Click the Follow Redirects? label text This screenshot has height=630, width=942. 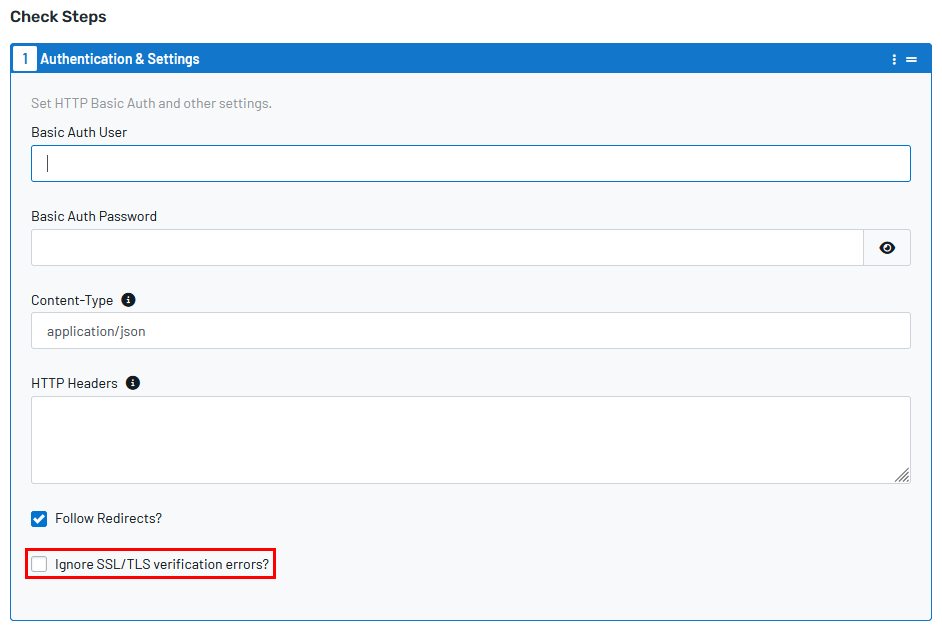108,518
